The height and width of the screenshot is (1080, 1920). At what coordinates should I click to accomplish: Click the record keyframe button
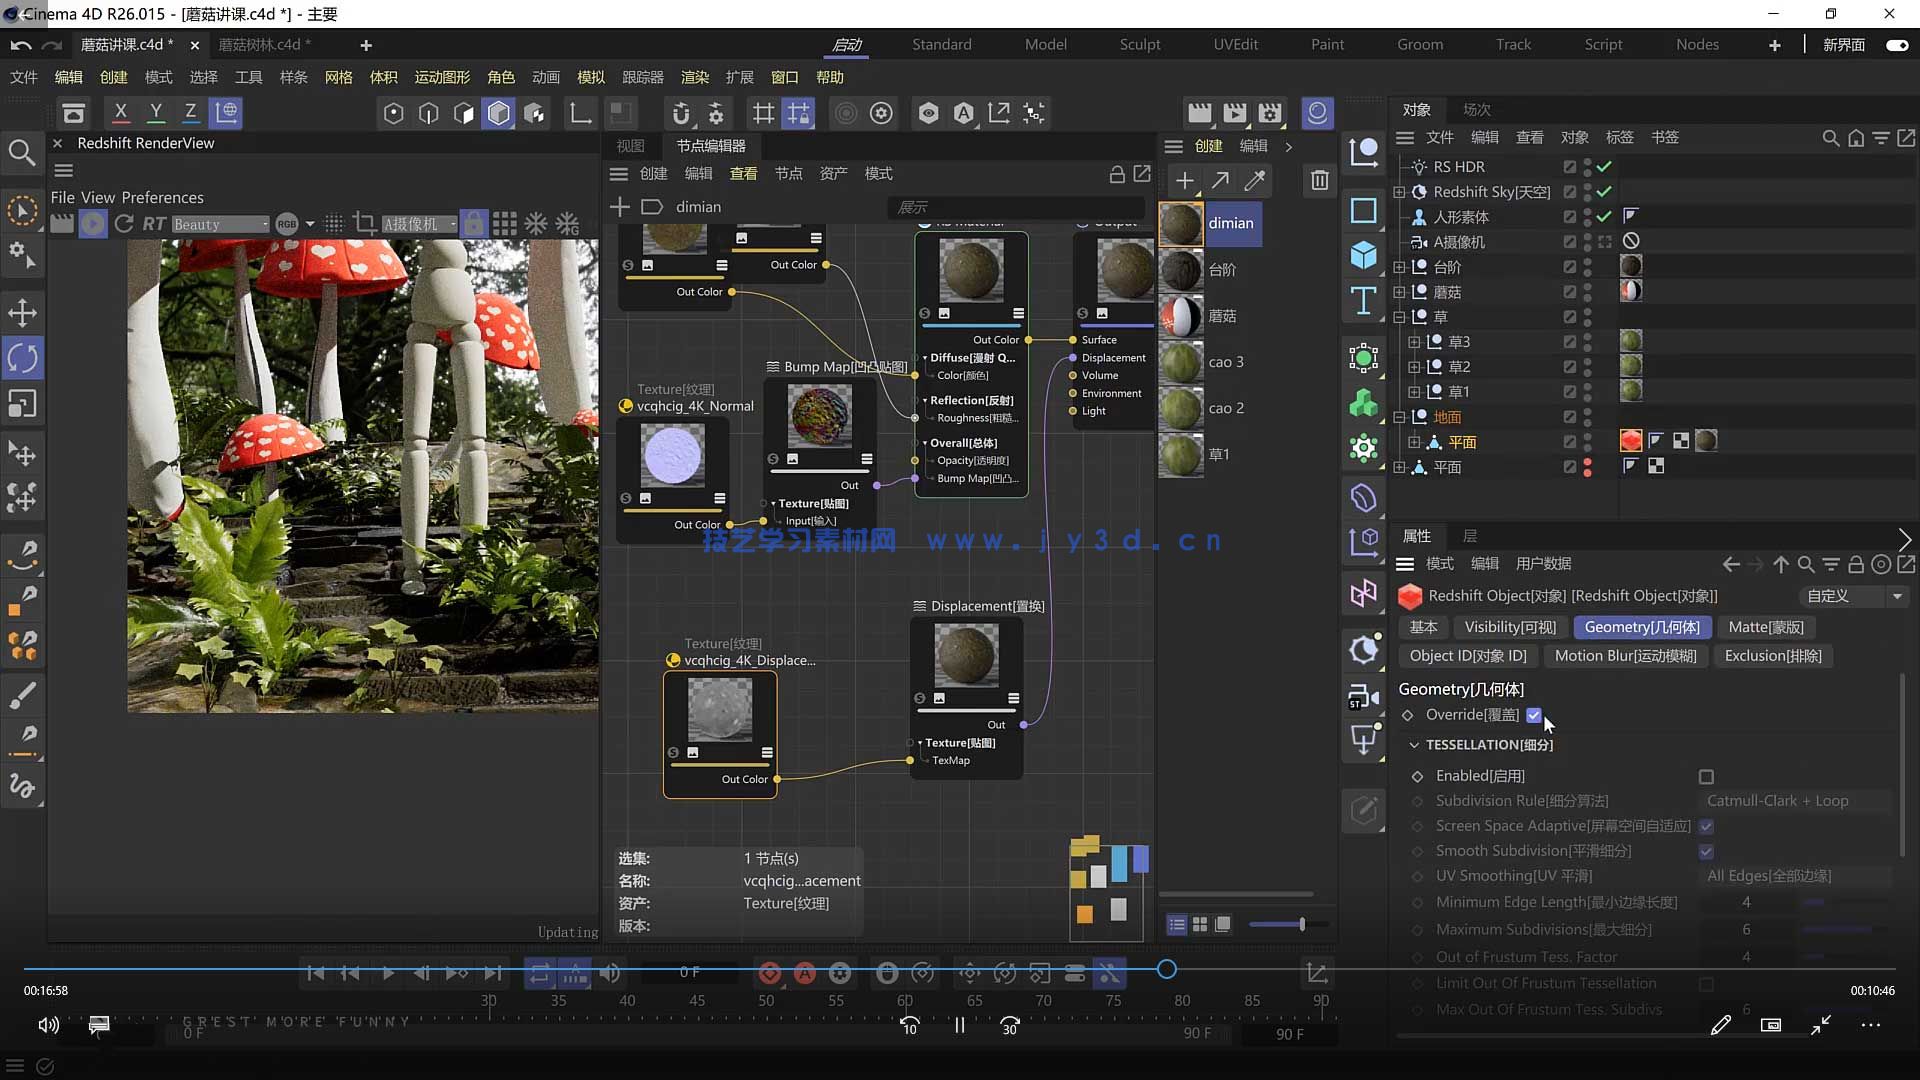point(769,972)
